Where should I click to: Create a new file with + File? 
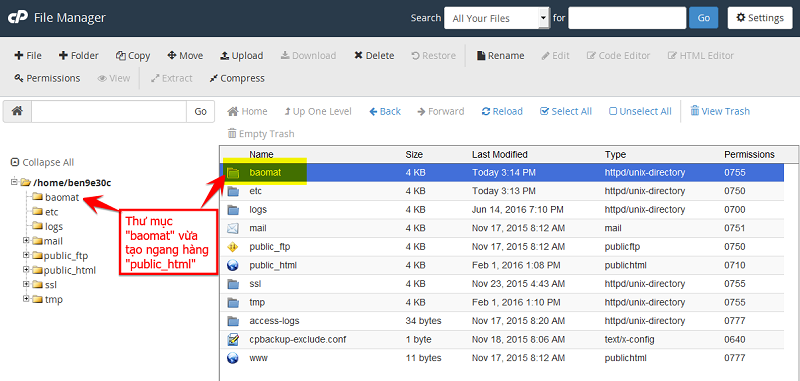[x=28, y=56]
